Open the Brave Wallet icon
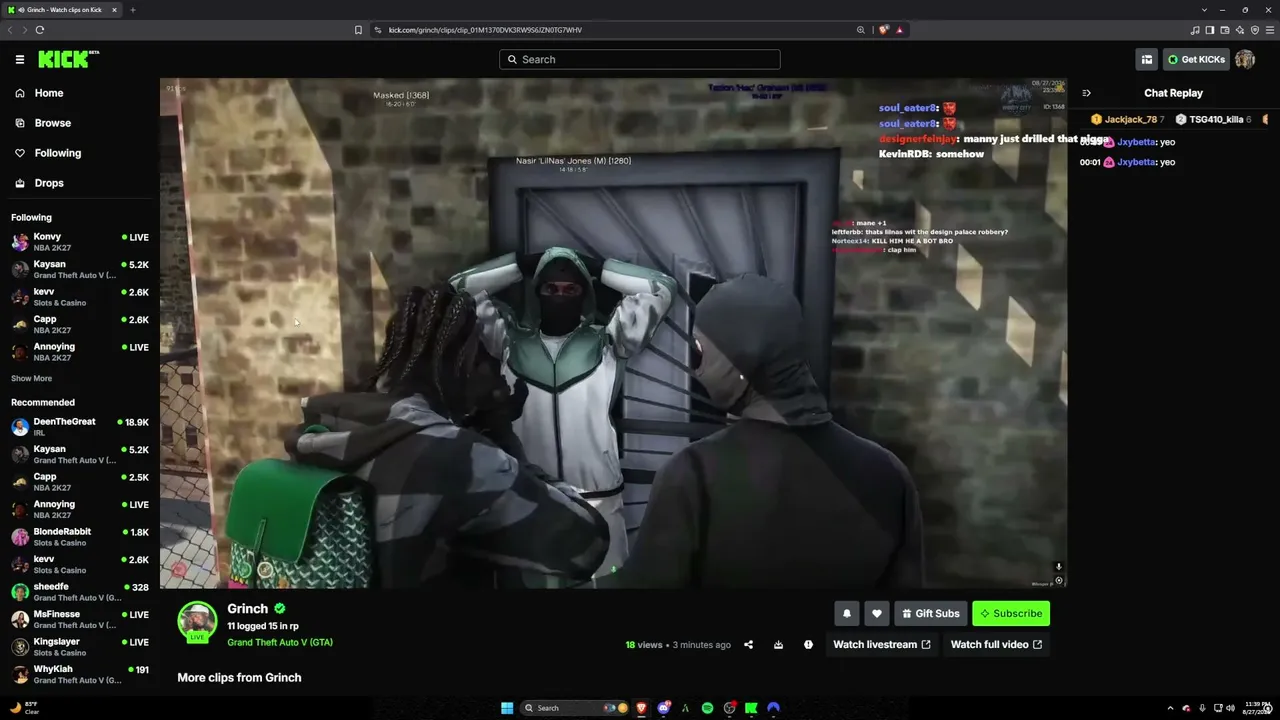Viewport: 1280px width, 720px height. tap(1225, 30)
